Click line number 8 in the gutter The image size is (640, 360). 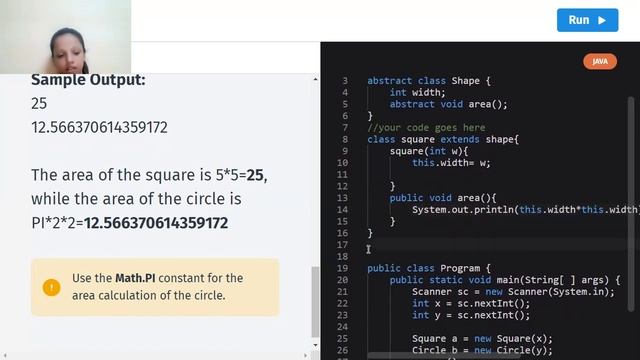click(345, 140)
